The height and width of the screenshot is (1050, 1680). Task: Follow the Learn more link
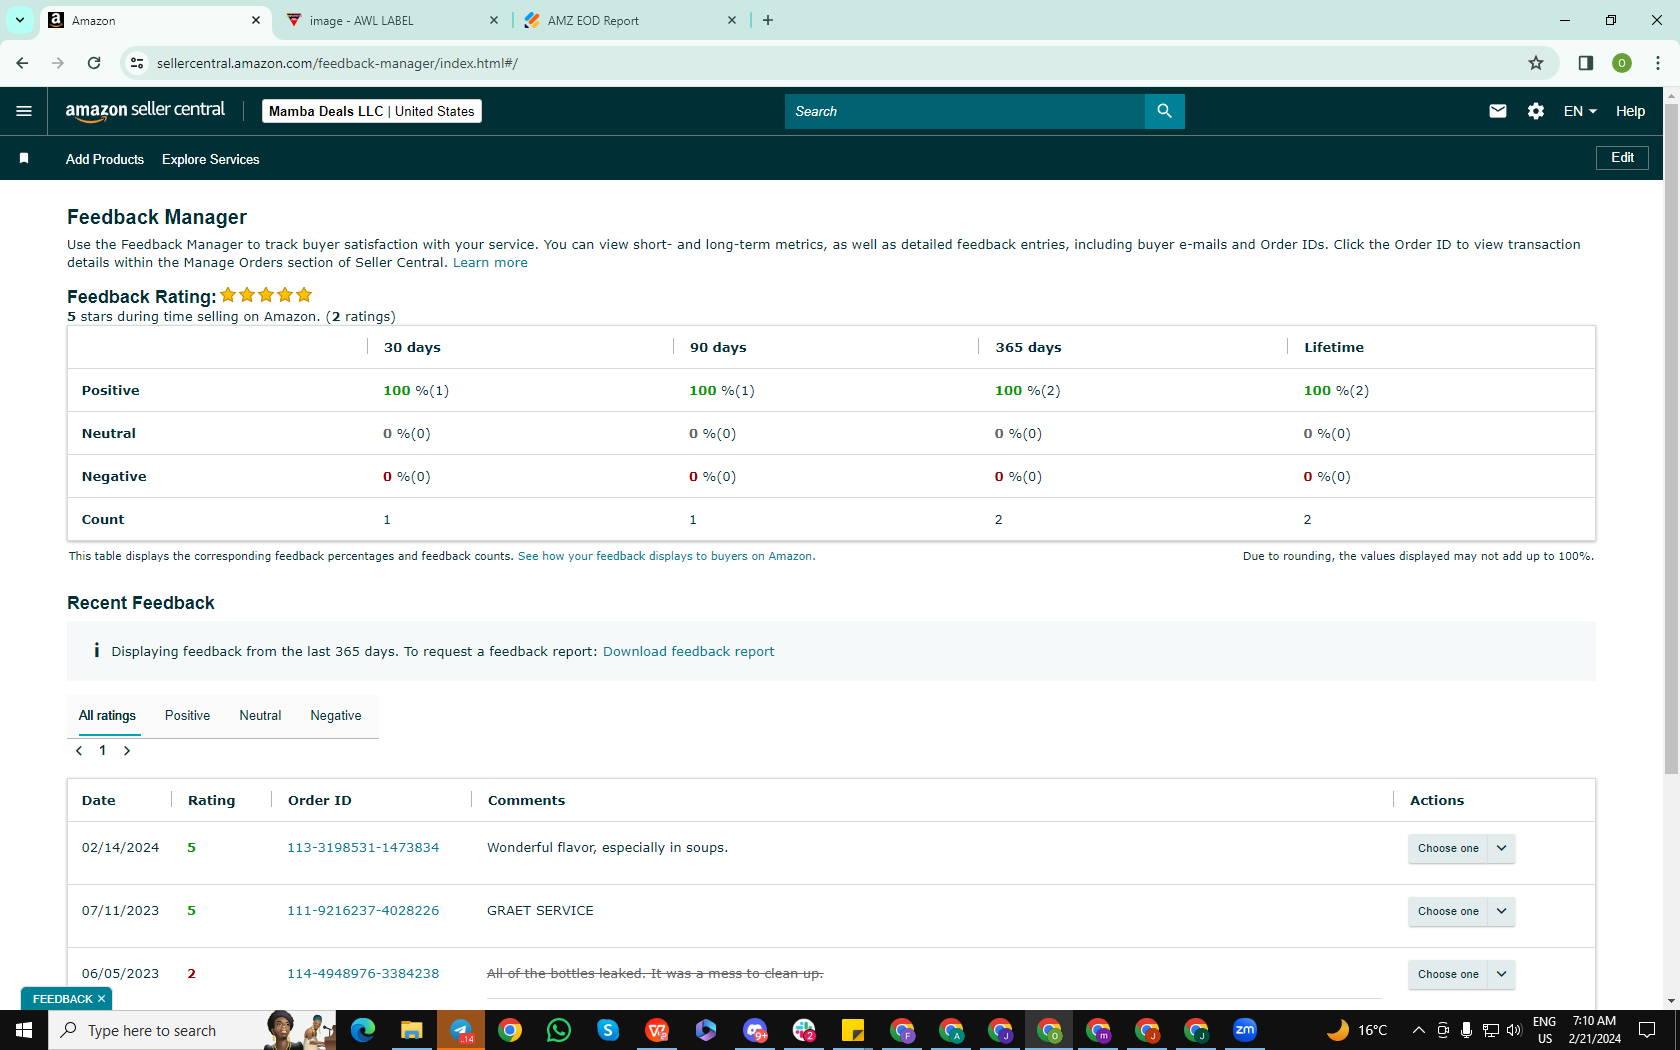pos(490,262)
